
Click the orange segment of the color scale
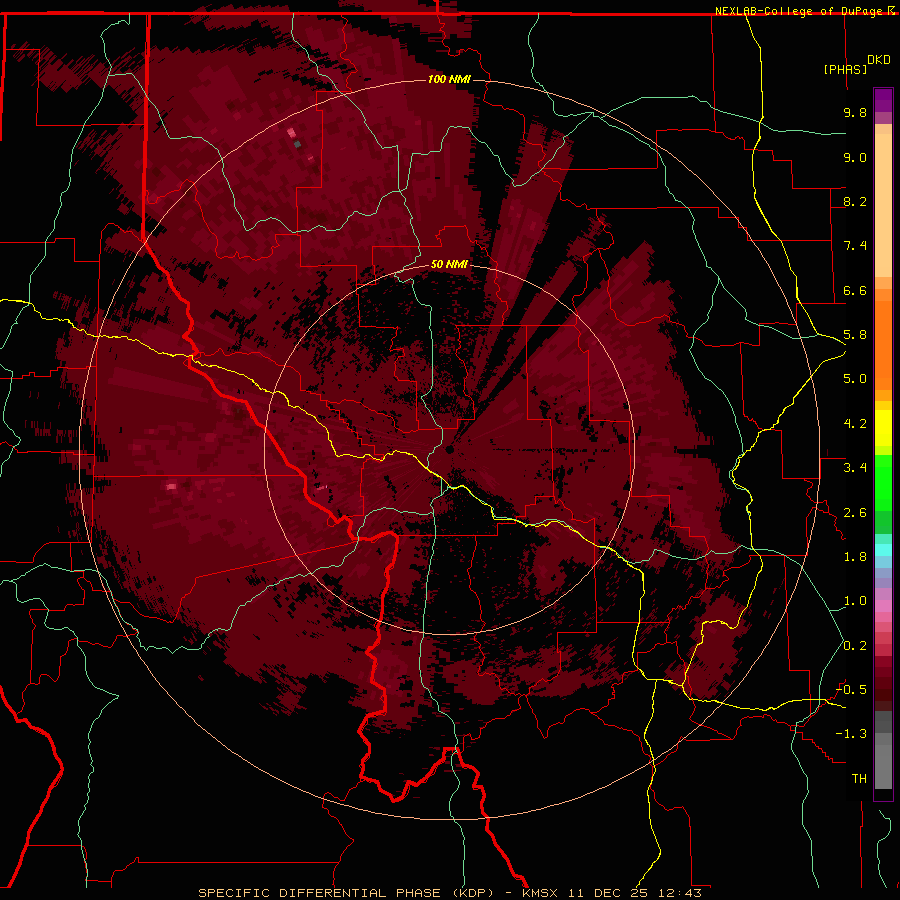click(883, 344)
